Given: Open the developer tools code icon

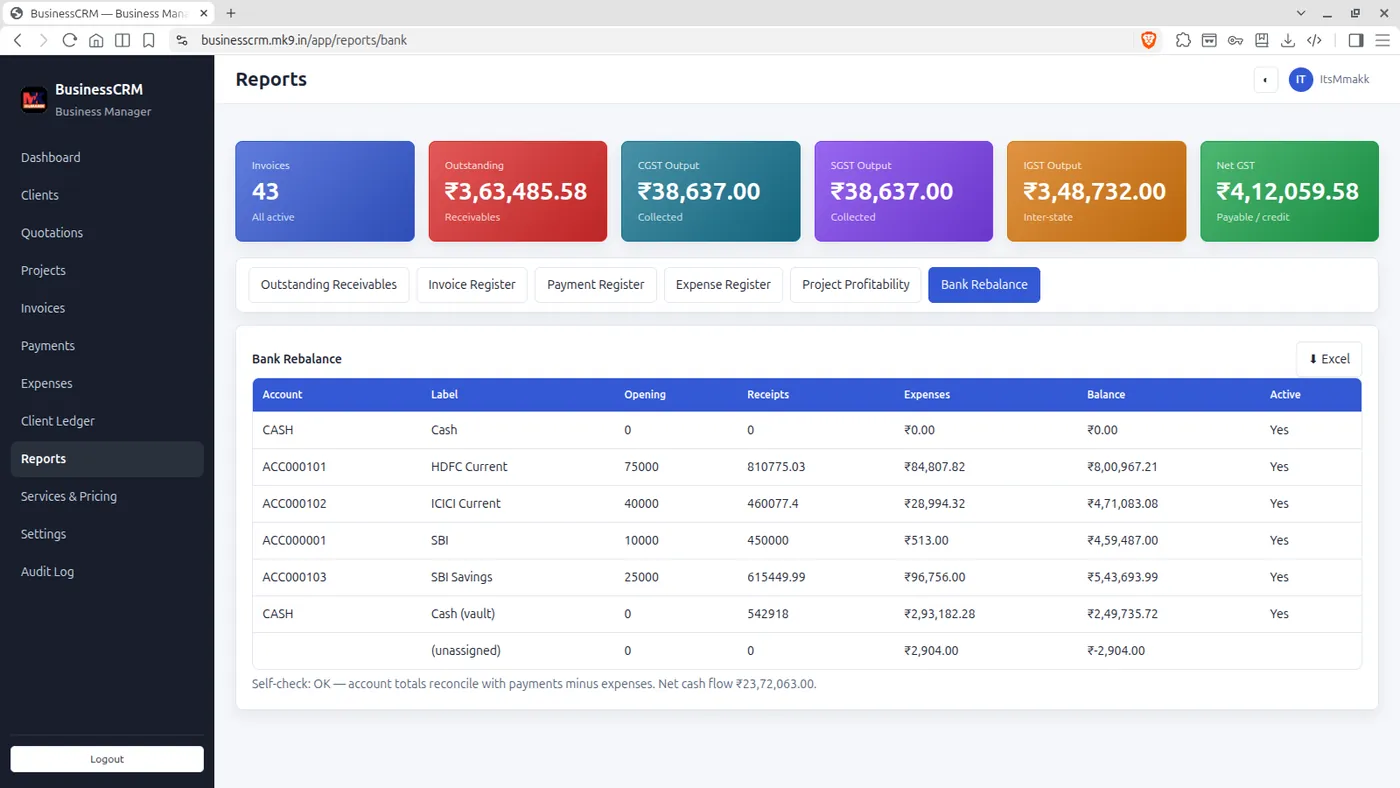Looking at the screenshot, I should tap(1315, 40).
